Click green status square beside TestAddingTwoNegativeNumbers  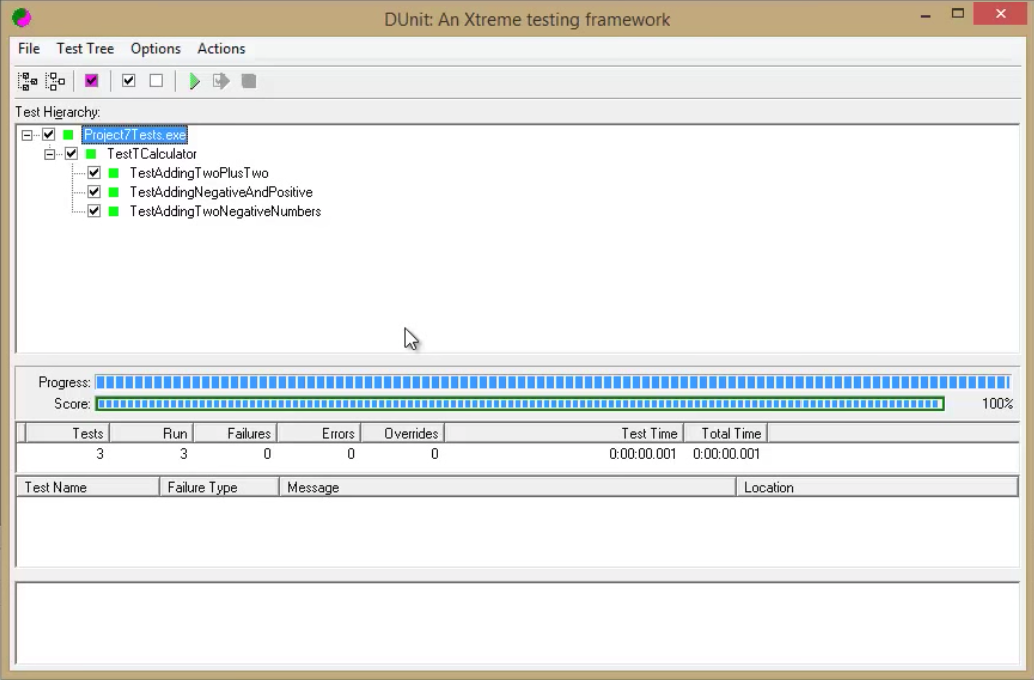click(113, 211)
